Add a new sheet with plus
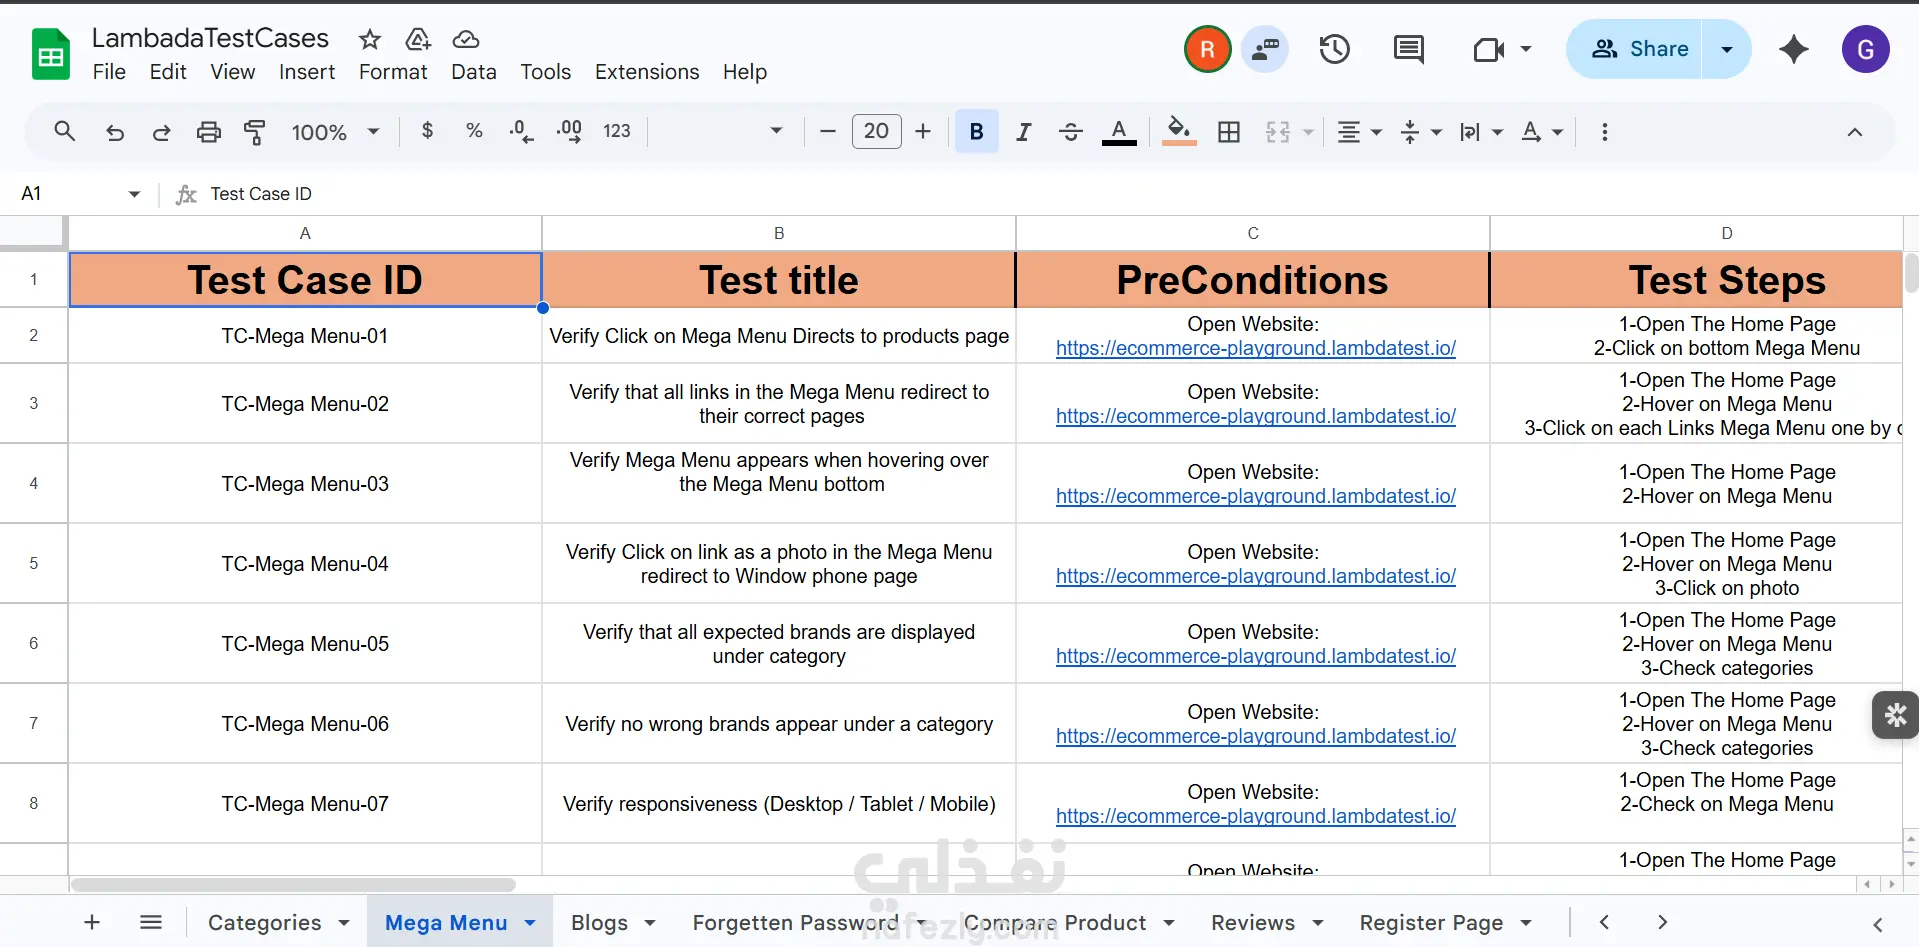The height and width of the screenshot is (947, 1919). [92, 922]
